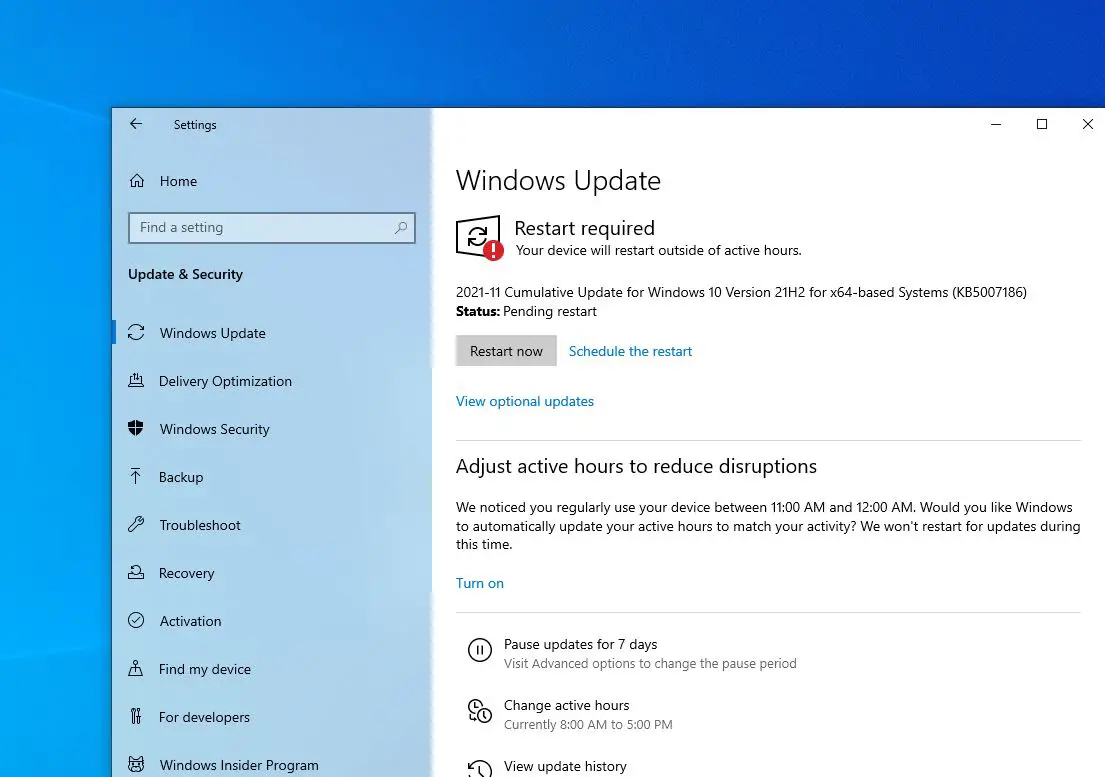Click the view update history icon
The height and width of the screenshot is (777, 1105).
tap(480, 769)
